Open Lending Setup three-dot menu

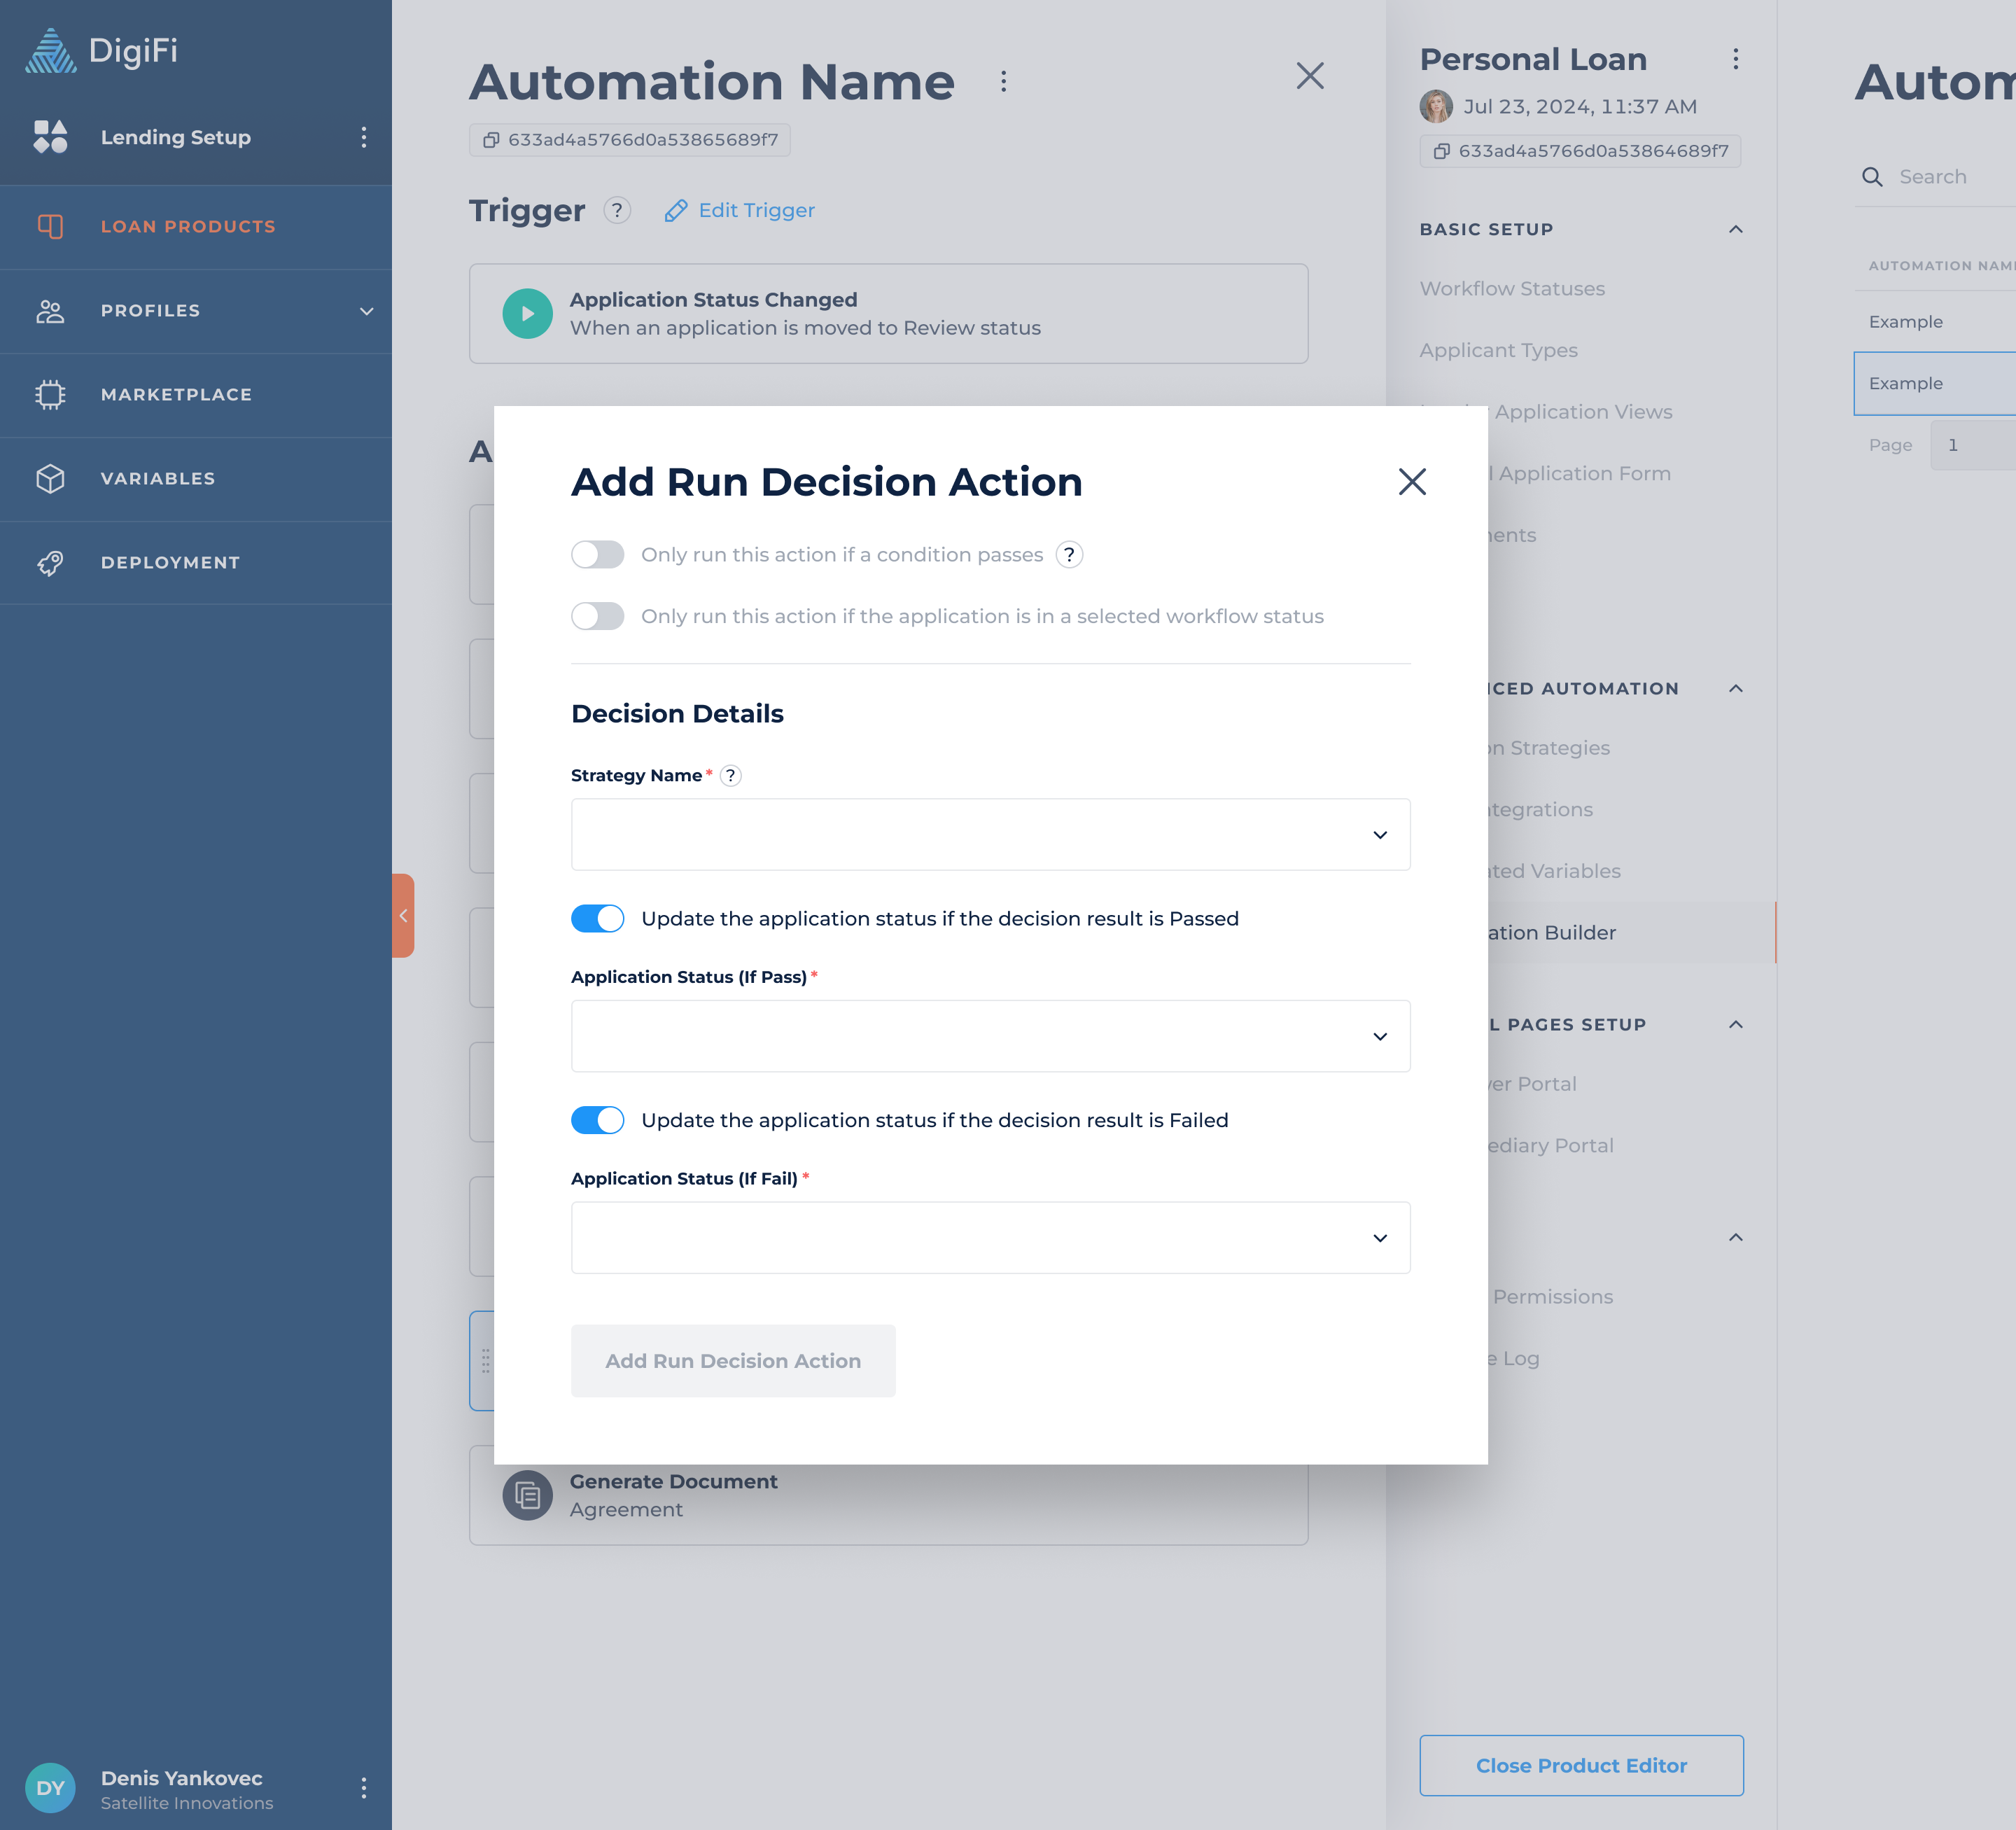tap(363, 137)
